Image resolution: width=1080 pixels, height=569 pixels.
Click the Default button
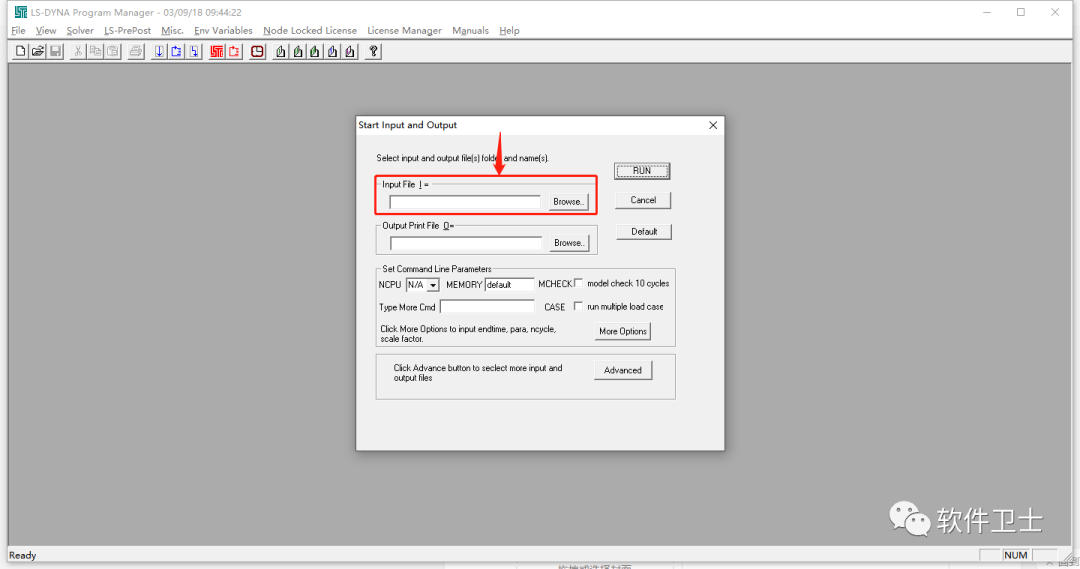tap(643, 231)
